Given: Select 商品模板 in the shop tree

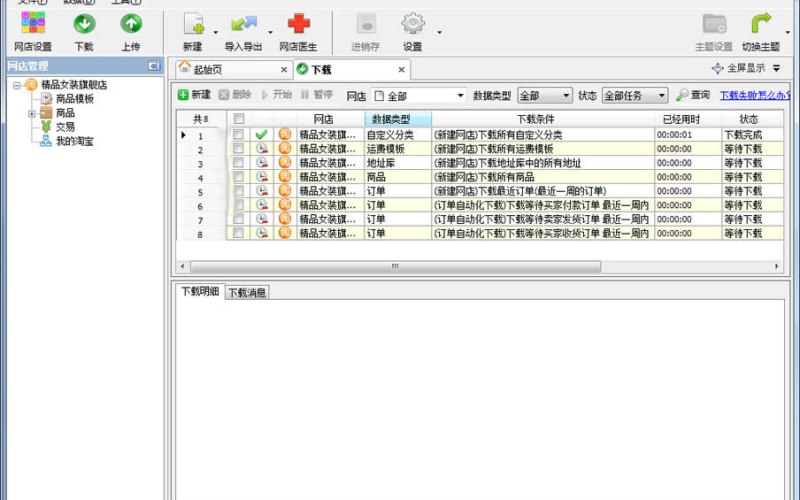Looking at the screenshot, I should tap(74, 99).
